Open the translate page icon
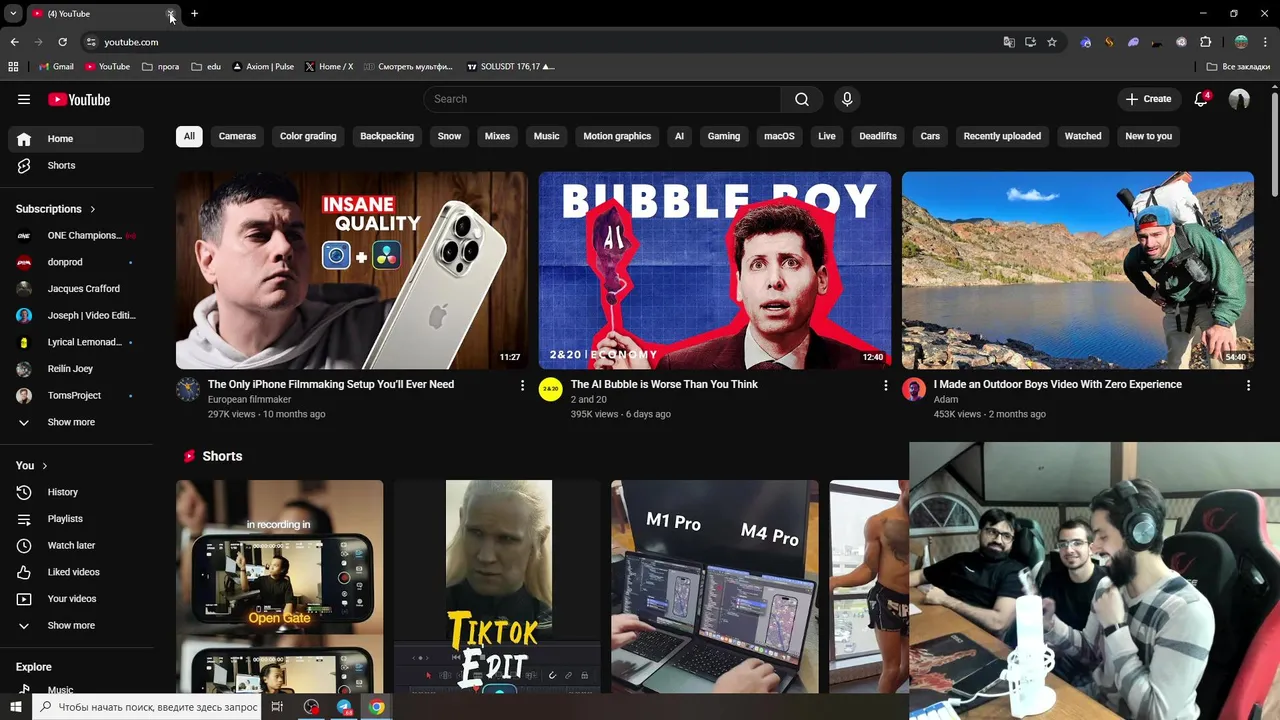This screenshot has width=1280, height=720. click(1009, 42)
